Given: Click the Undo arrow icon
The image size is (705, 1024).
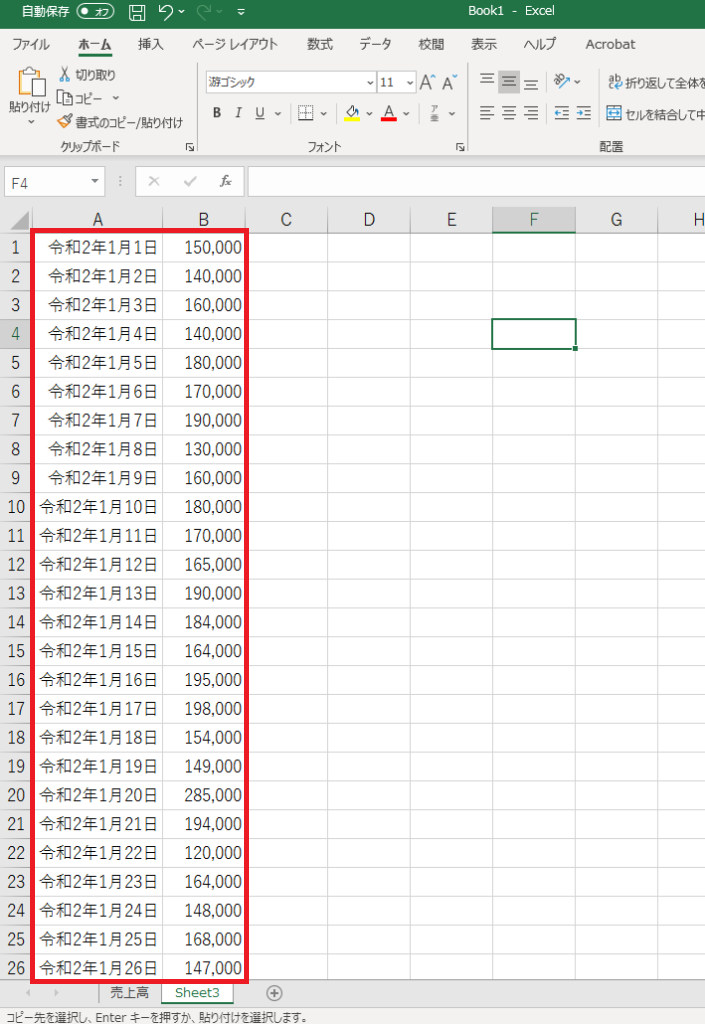Looking at the screenshot, I should coord(166,12).
